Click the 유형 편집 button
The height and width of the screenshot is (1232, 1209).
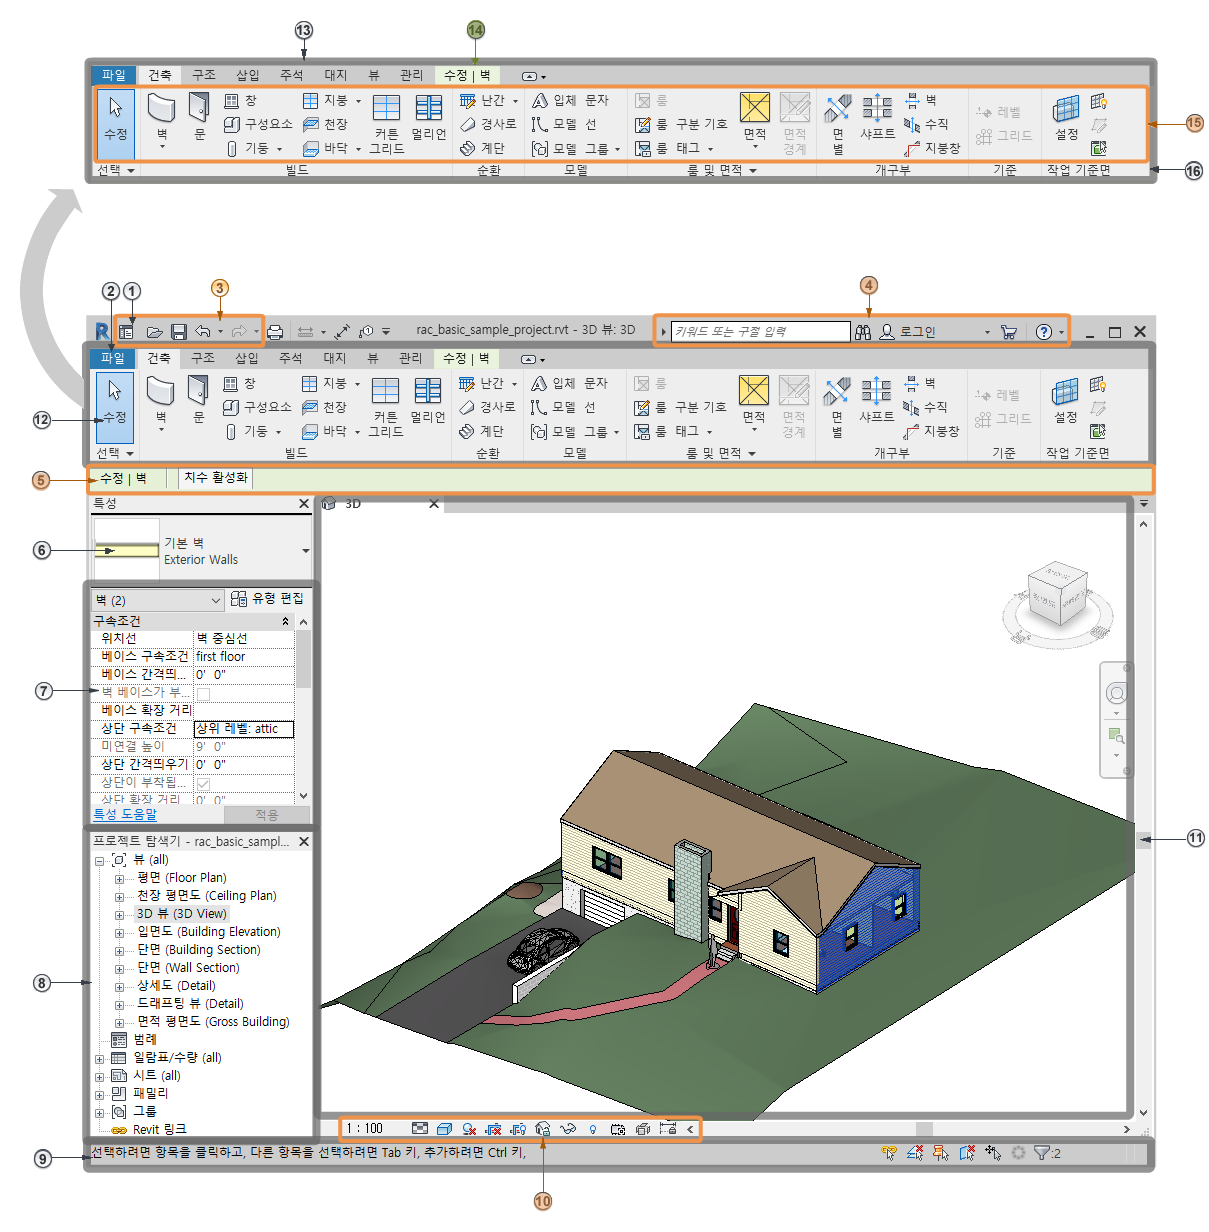click(x=267, y=598)
